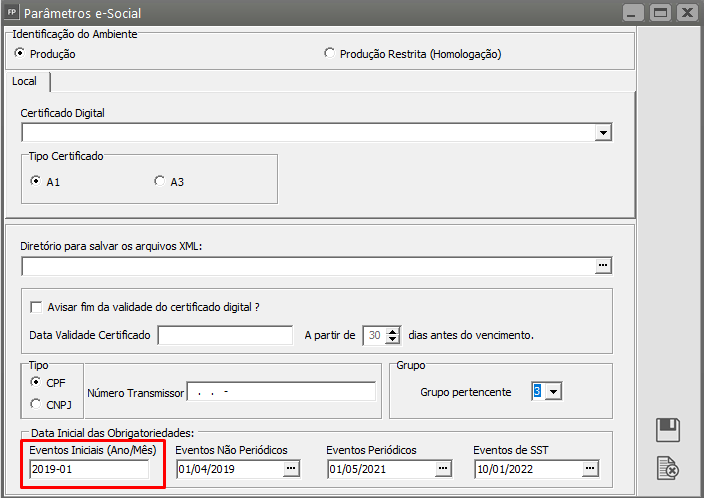
Task: Click the Eventos Não Periódicos date field
Action: tap(230, 469)
